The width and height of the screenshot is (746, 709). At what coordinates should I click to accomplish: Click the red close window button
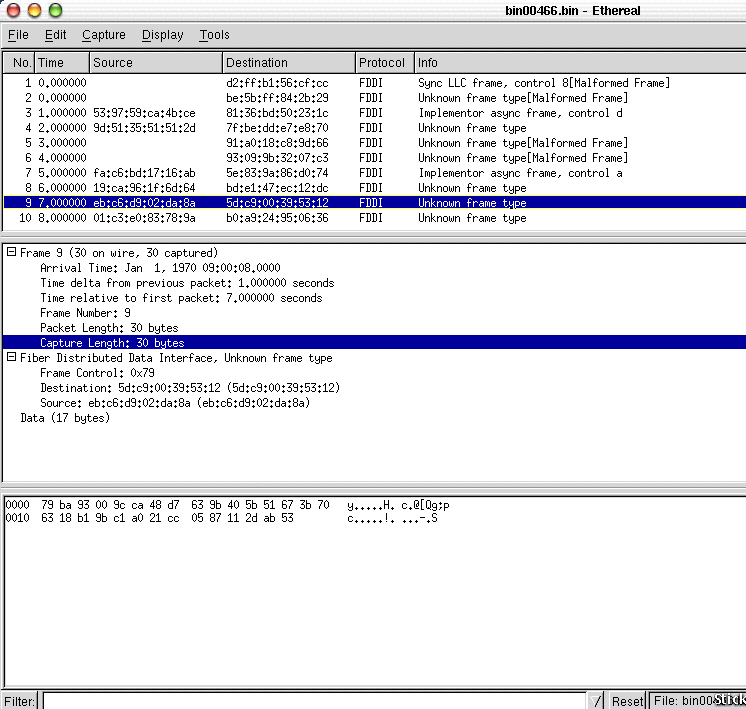13,10
